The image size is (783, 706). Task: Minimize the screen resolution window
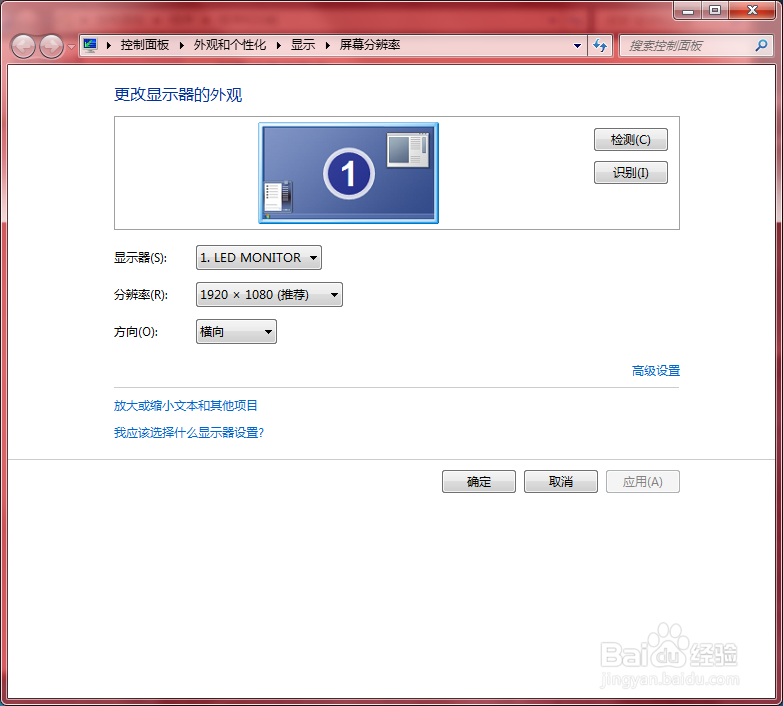[x=688, y=10]
